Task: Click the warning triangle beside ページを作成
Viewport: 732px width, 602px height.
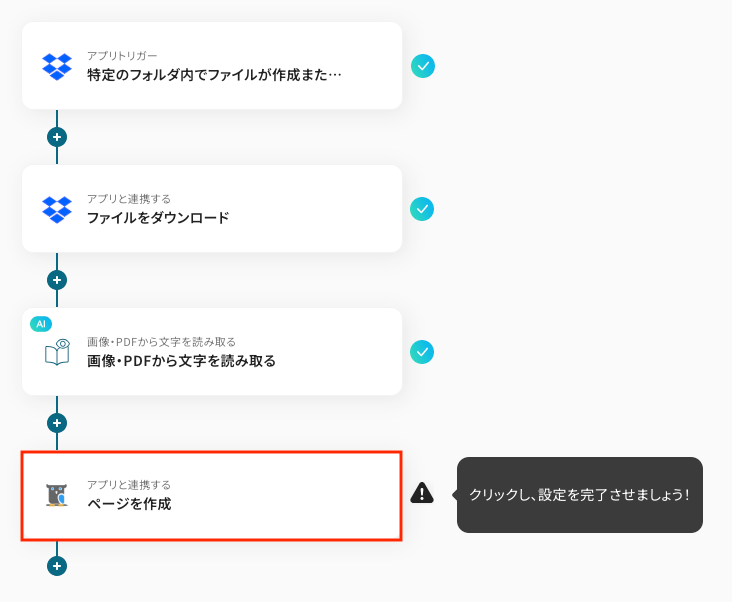Action: (422, 493)
